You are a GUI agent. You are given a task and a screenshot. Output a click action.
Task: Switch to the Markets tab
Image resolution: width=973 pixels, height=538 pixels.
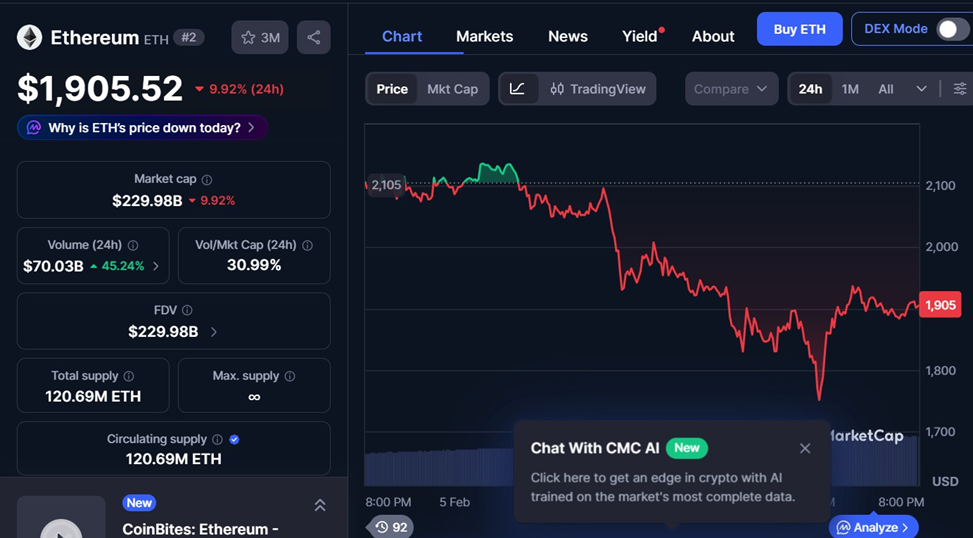[x=484, y=36]
